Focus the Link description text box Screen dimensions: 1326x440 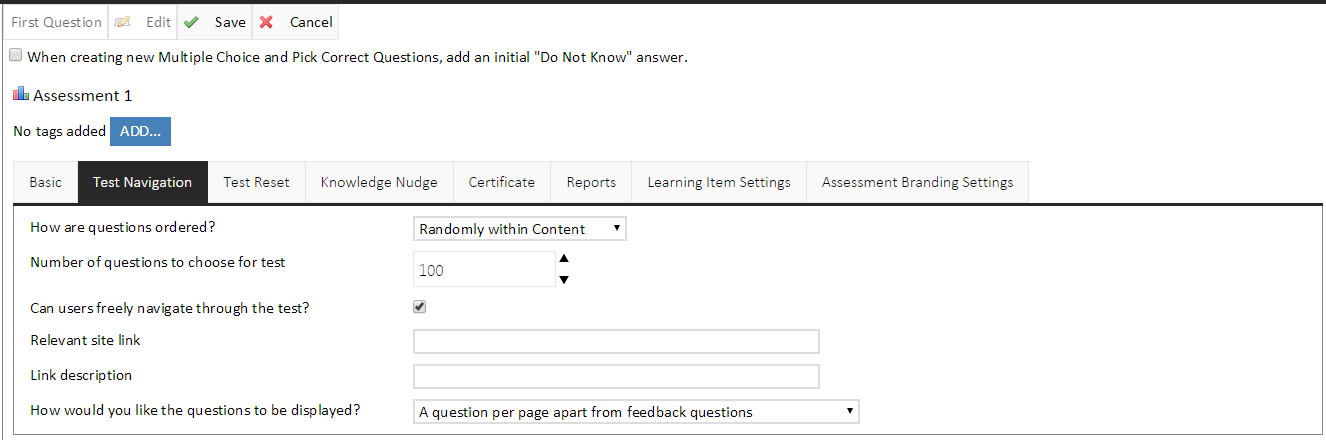point(616,377)
